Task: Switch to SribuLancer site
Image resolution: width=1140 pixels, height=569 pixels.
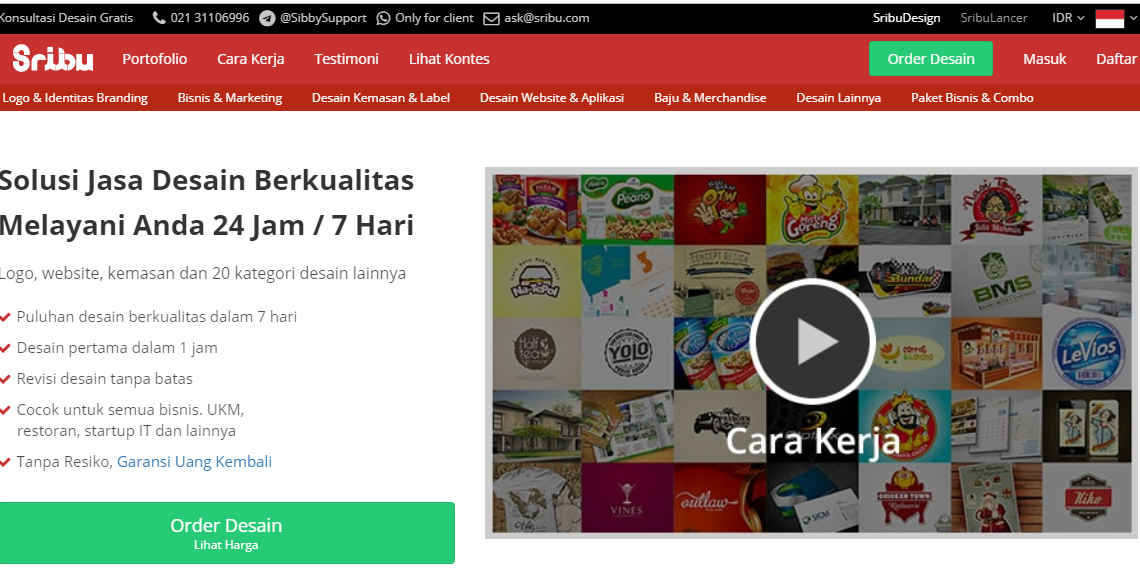Action: (994, 18)
